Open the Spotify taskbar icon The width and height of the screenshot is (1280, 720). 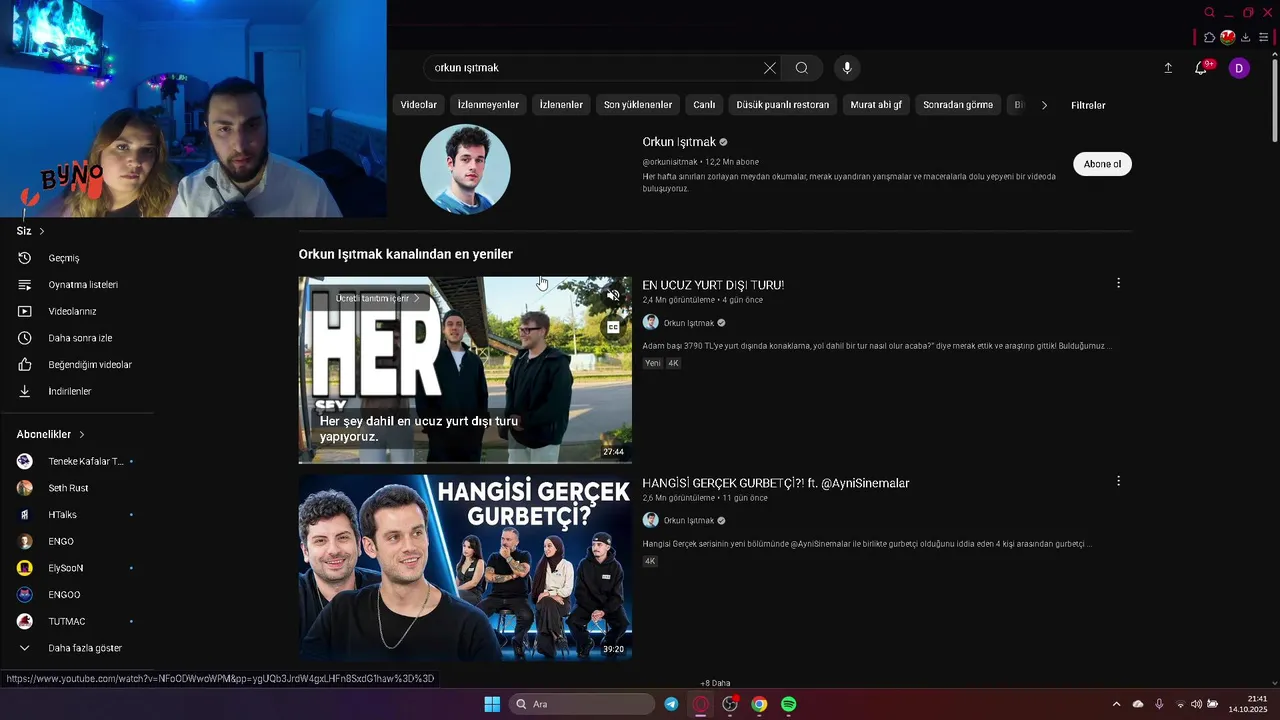[x=788, y=704]
